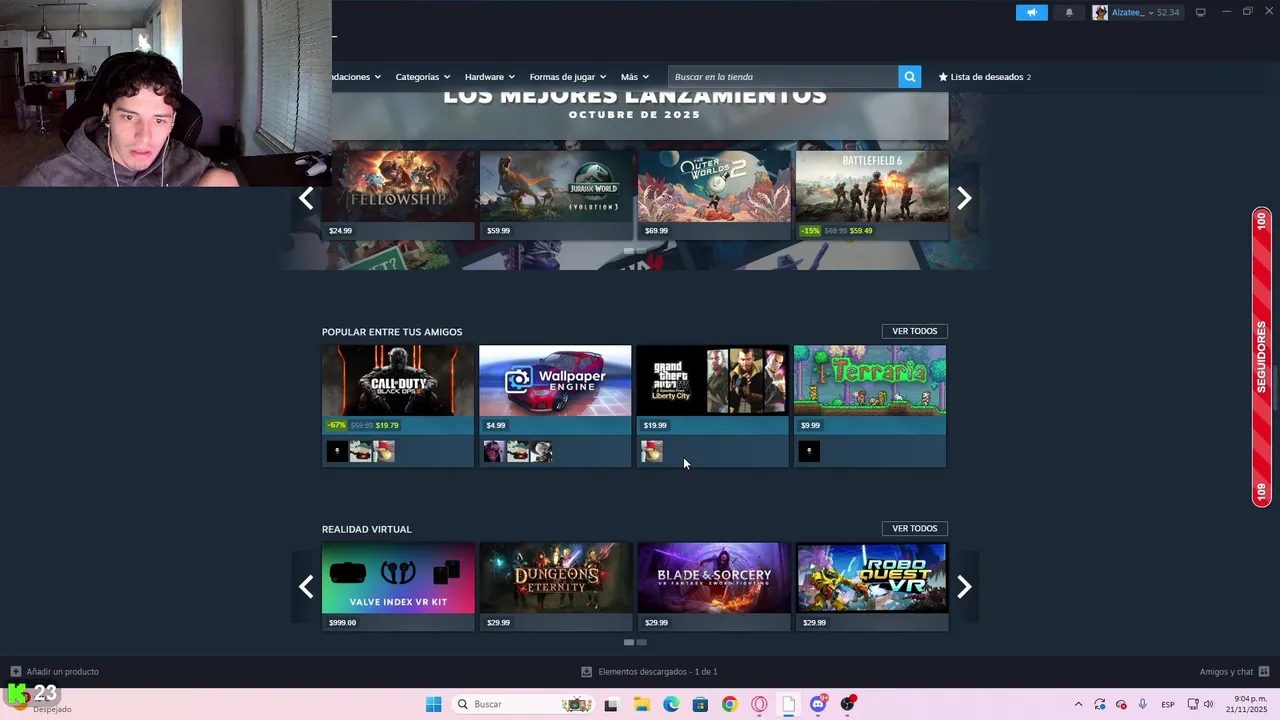Open Jurassic World Evolution 3 card
The image size is (1280, 720).
click(x=555, y=195)
